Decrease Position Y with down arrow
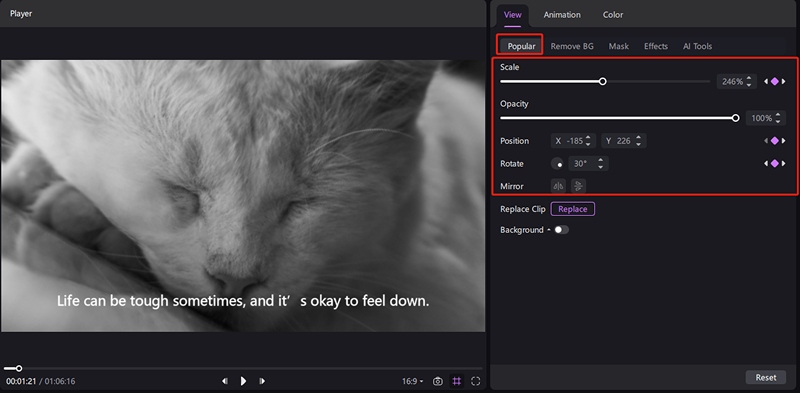 pos(638,144)
